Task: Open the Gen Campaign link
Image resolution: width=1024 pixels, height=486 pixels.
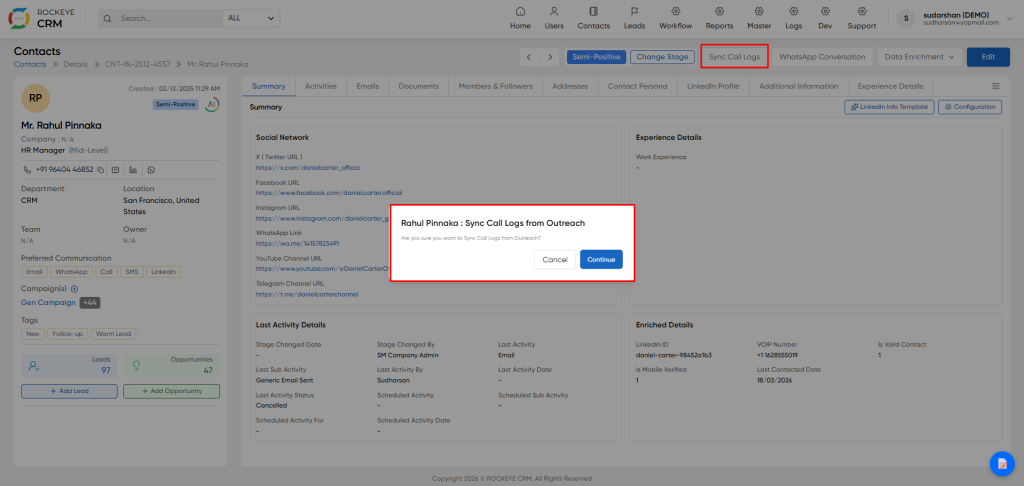Action: pos(48,302)
